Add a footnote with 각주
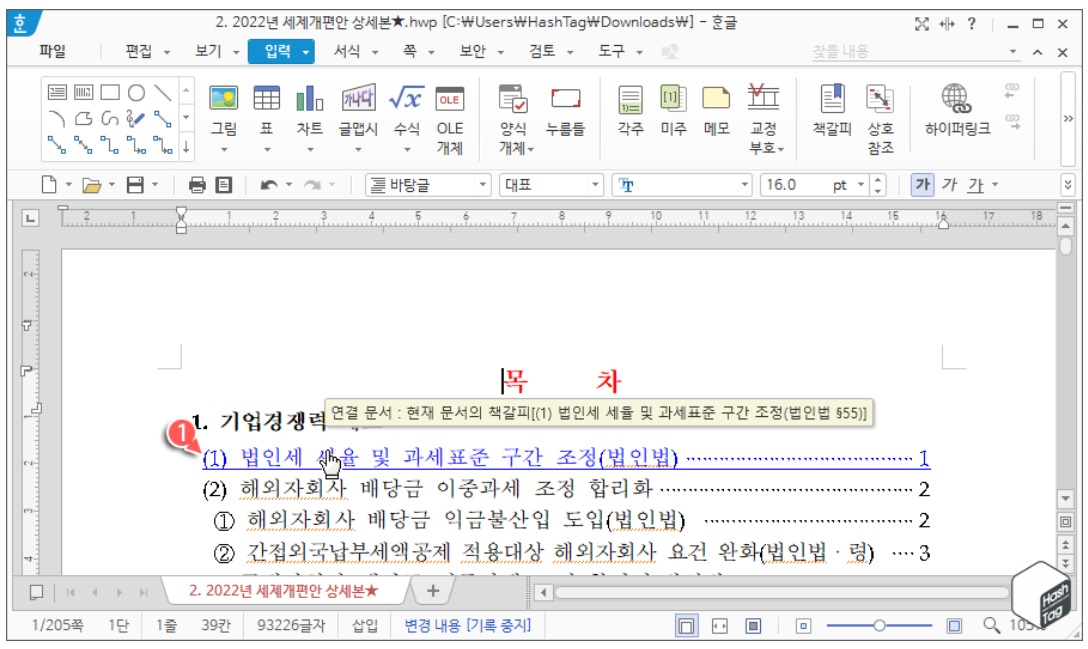This screenshot has height=649, width=1088. tap(630, 110)
